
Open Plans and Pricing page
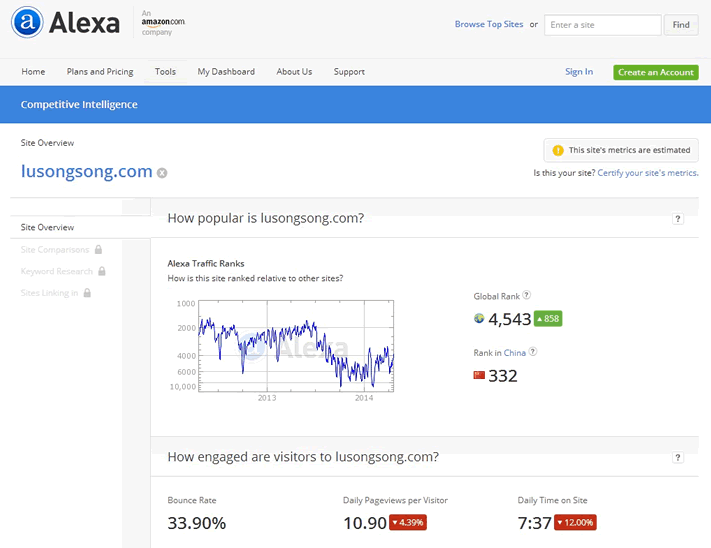[x=100, y=72]
